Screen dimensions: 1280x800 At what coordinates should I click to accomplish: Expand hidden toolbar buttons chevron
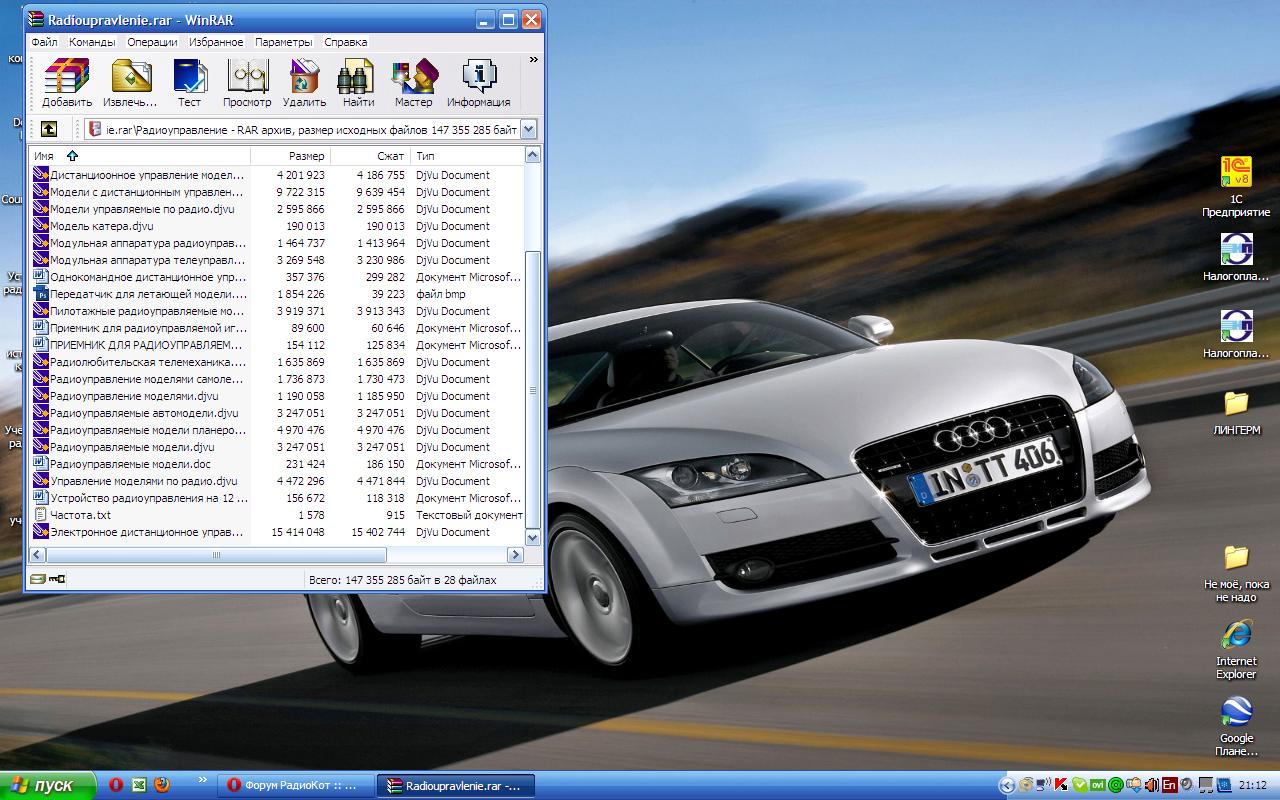click(x=533, y=60)
